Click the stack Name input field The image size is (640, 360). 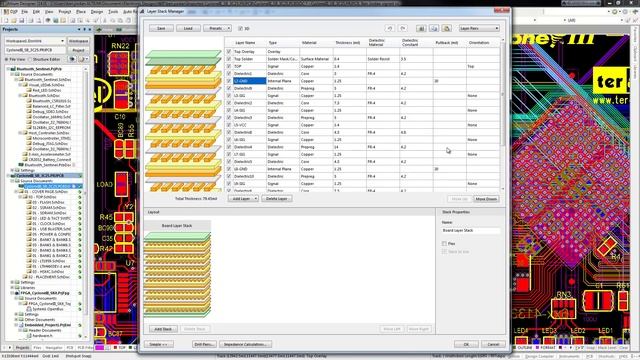pos(471,231)
